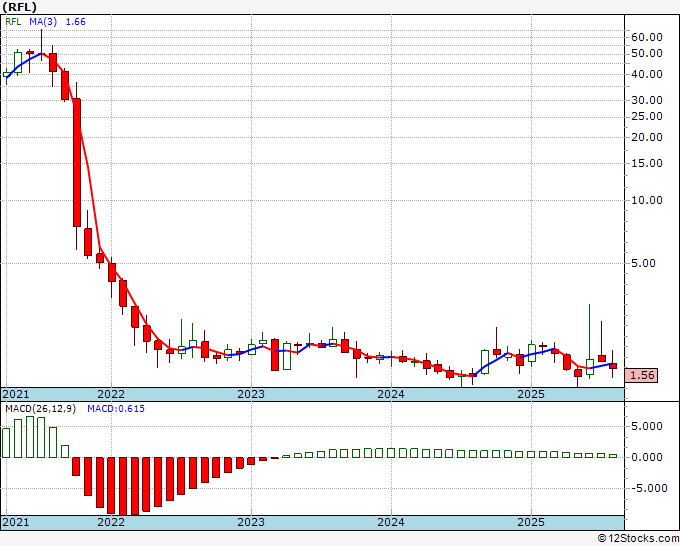Click the tallest green MACD histogram bar
This screenshot has height=546, width=680.
30,437
